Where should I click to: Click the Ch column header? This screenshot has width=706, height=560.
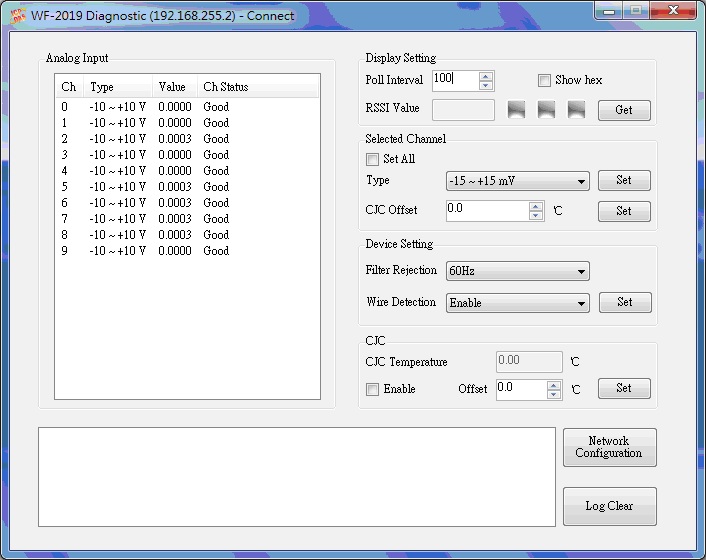click(x=69, y=86)
